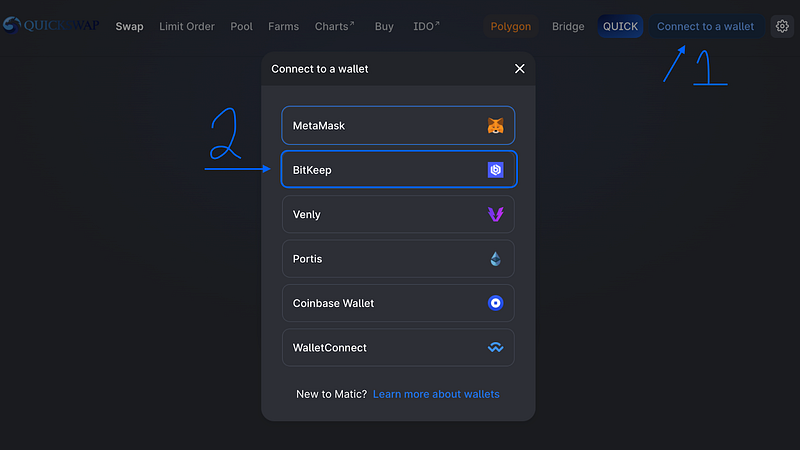Open the Pool section
The image size is (800, 450).
click(x=241, y=27)
